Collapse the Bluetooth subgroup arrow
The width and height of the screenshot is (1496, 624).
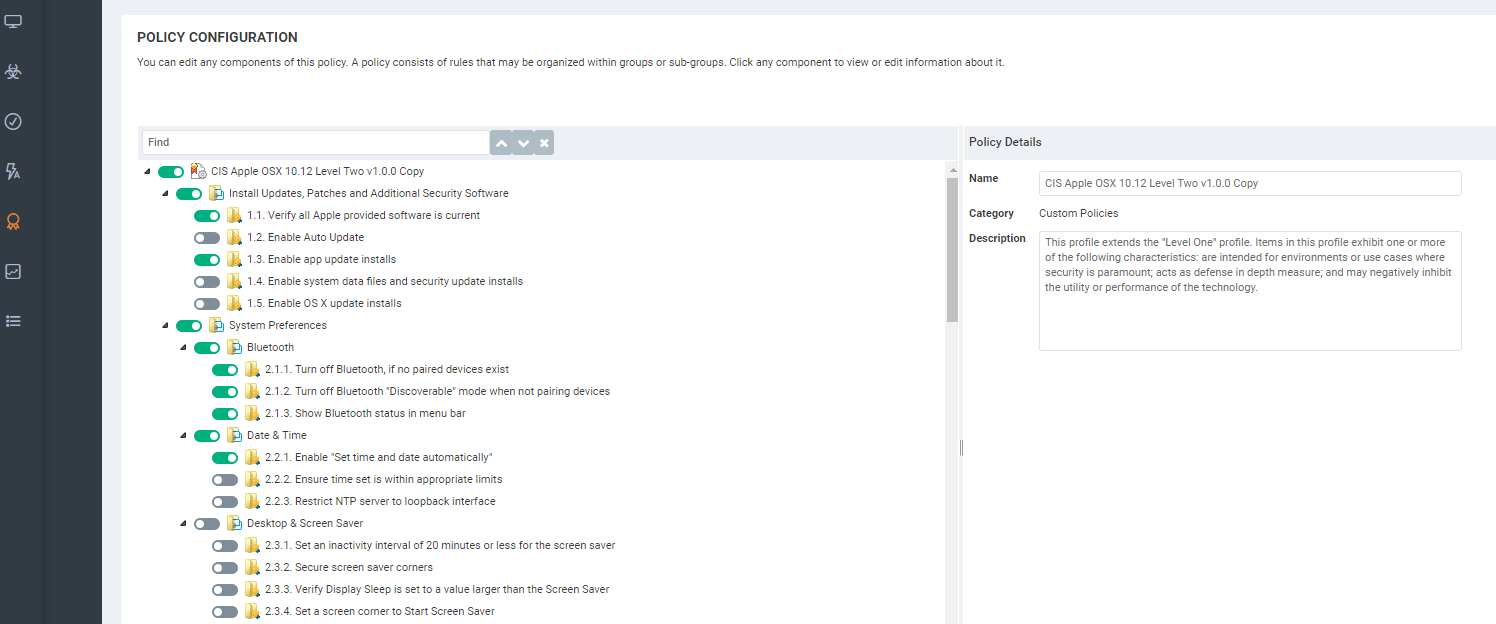(184, 348)
